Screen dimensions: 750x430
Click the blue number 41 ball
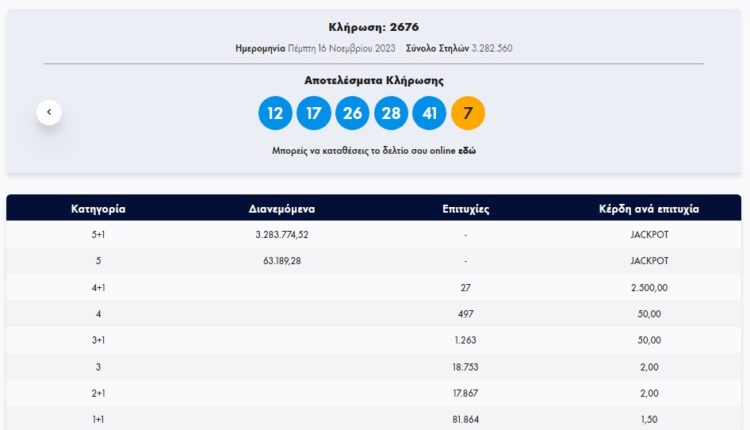pos(429,113)
